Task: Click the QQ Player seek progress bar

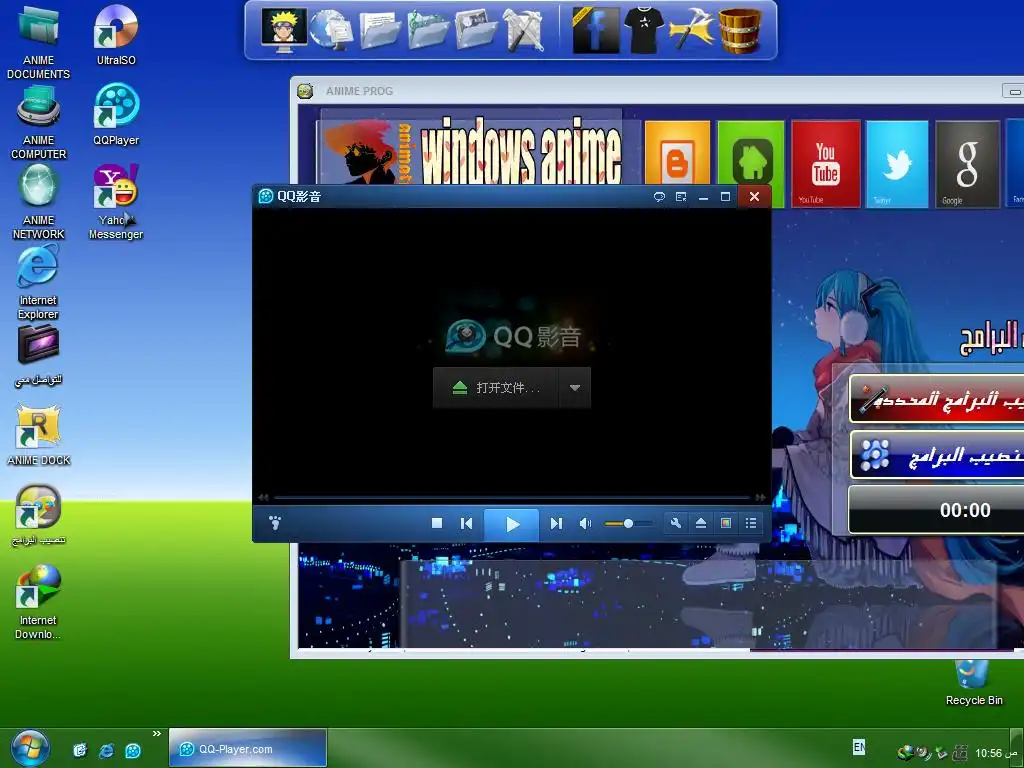Action: 511,498
